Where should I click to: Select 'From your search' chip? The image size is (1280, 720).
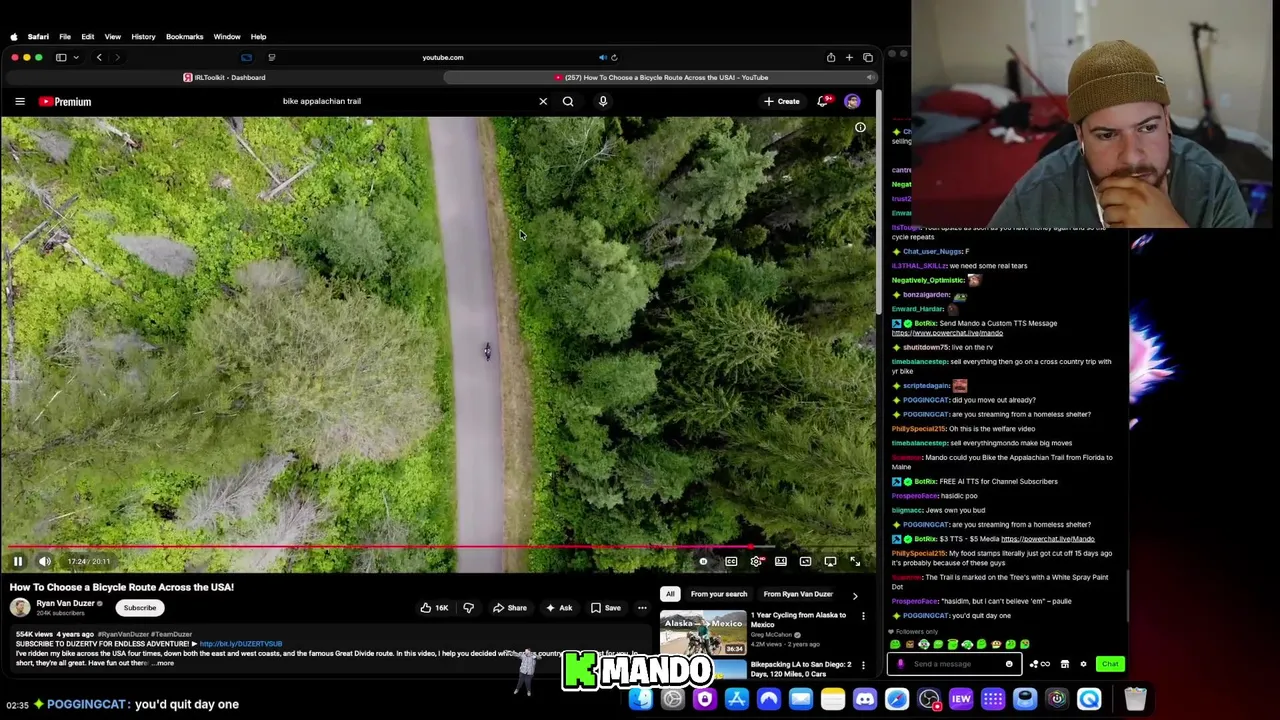719,594
